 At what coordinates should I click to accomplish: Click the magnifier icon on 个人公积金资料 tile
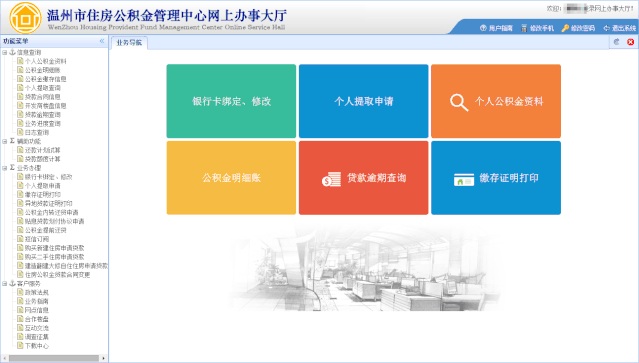click(x=459, y=102)
